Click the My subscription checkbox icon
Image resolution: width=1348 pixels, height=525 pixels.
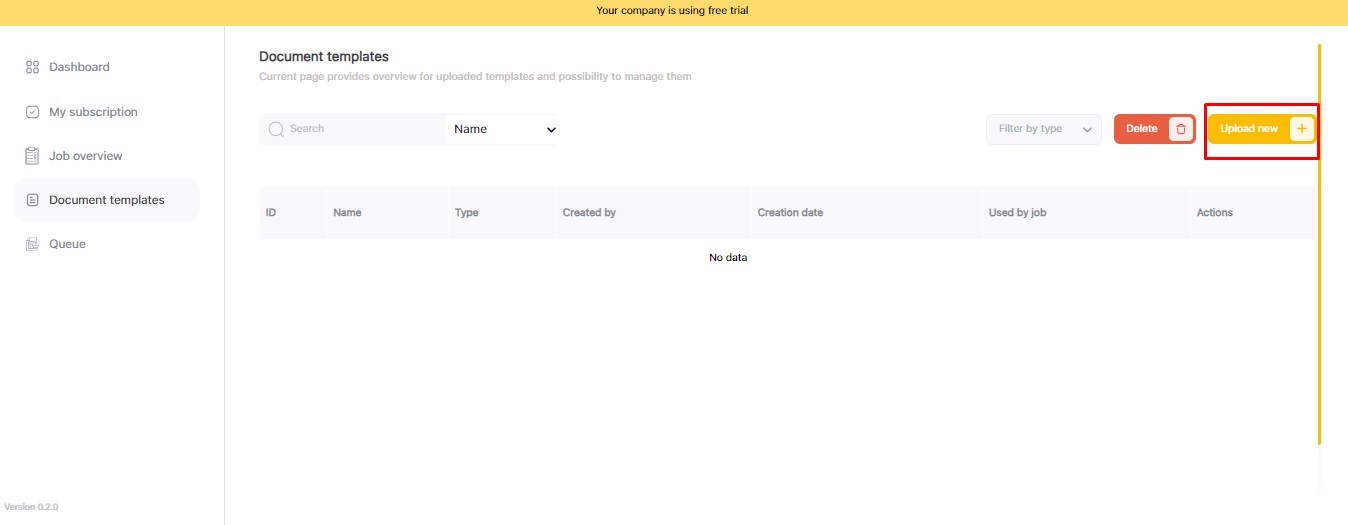point(32,112)
